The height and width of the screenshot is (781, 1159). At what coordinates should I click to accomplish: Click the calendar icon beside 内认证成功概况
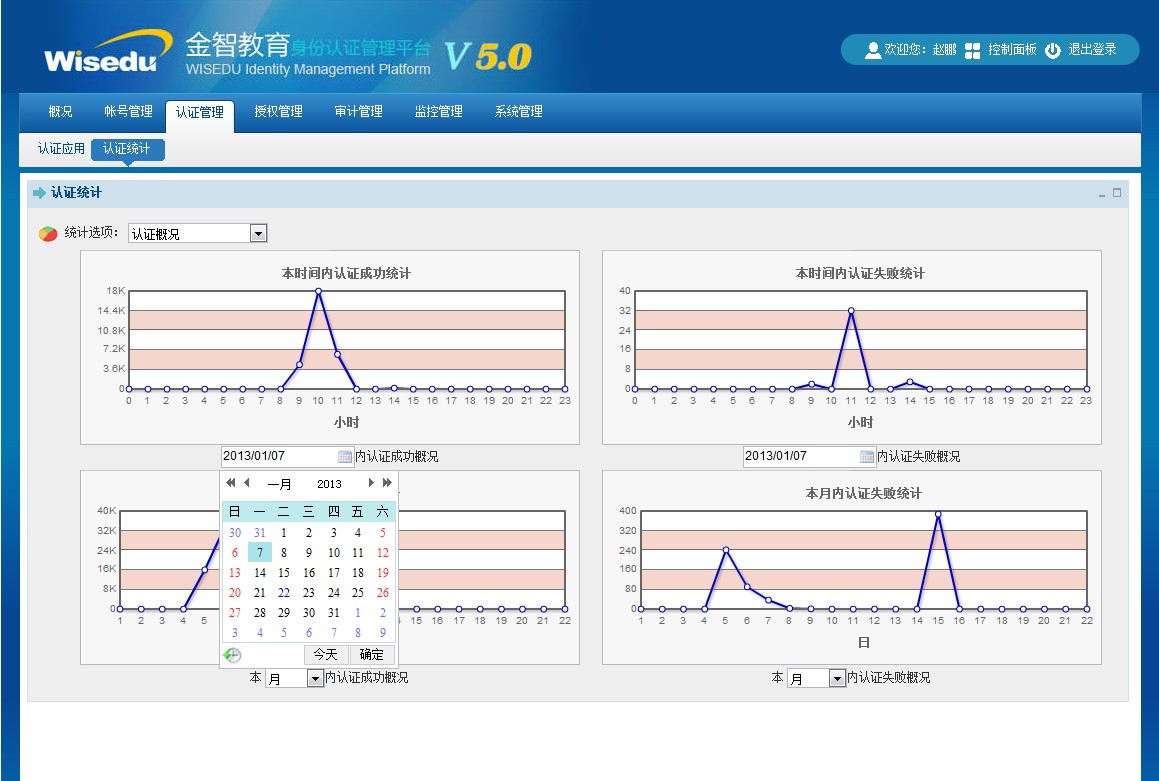(x=345, y=457)
